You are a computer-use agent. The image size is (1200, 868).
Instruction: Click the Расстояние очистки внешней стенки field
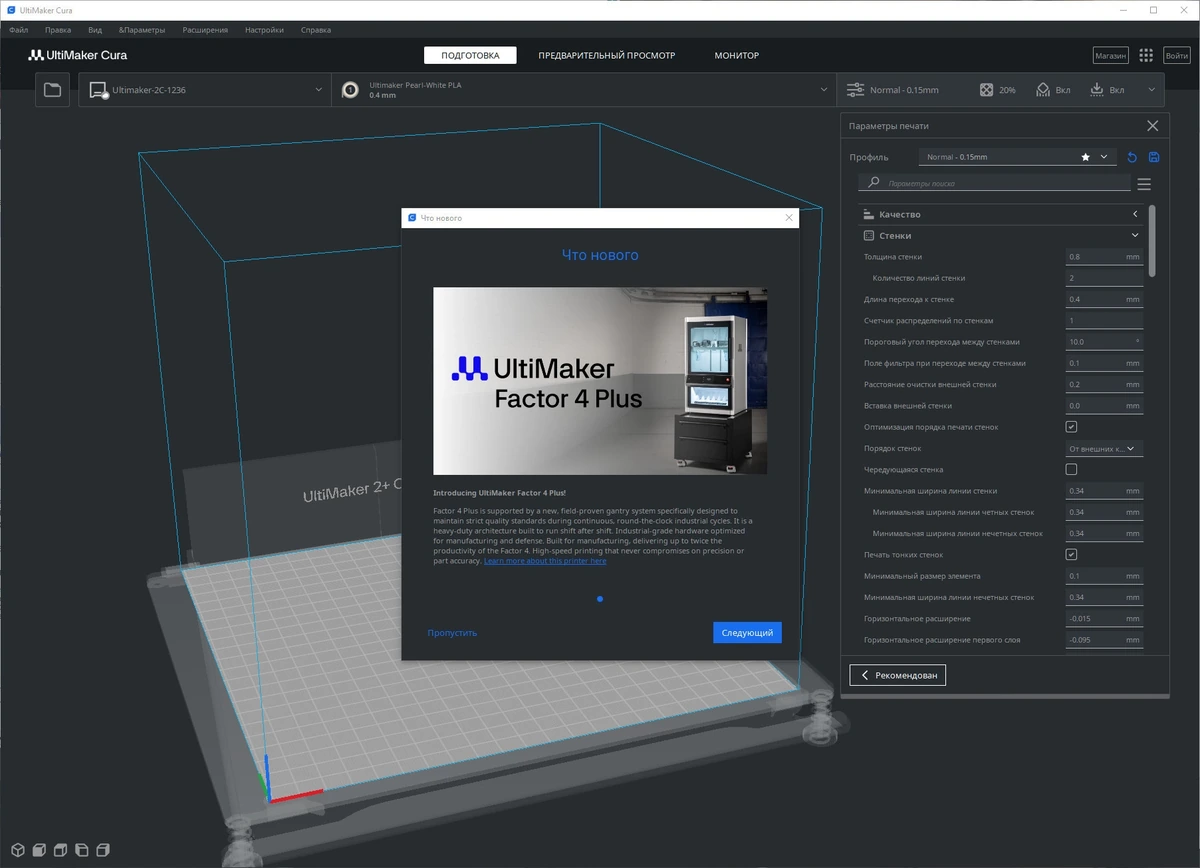[1104, 384]
